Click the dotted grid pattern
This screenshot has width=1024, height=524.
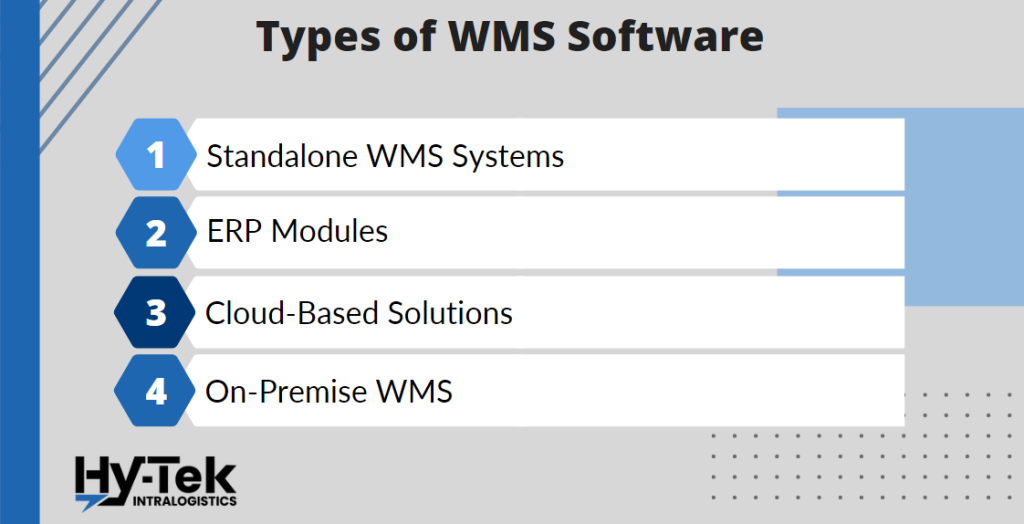860,472
